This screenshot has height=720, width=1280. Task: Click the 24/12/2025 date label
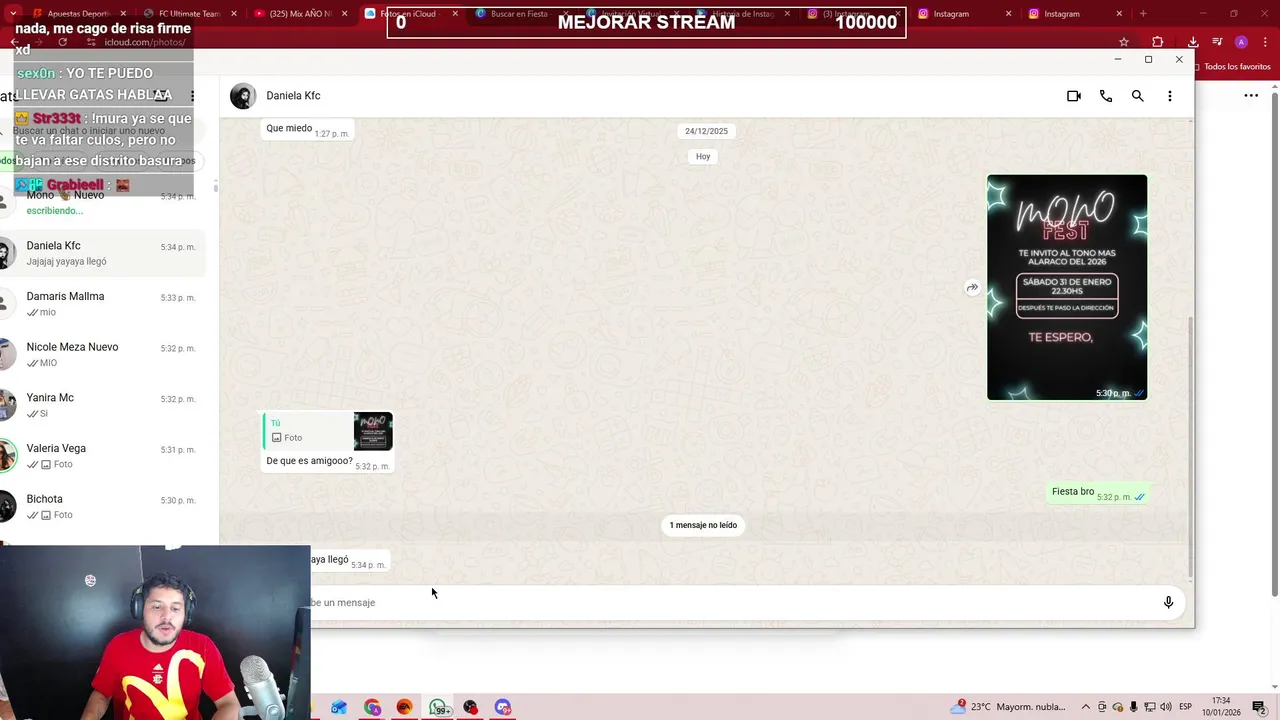(x=706, y=131)
